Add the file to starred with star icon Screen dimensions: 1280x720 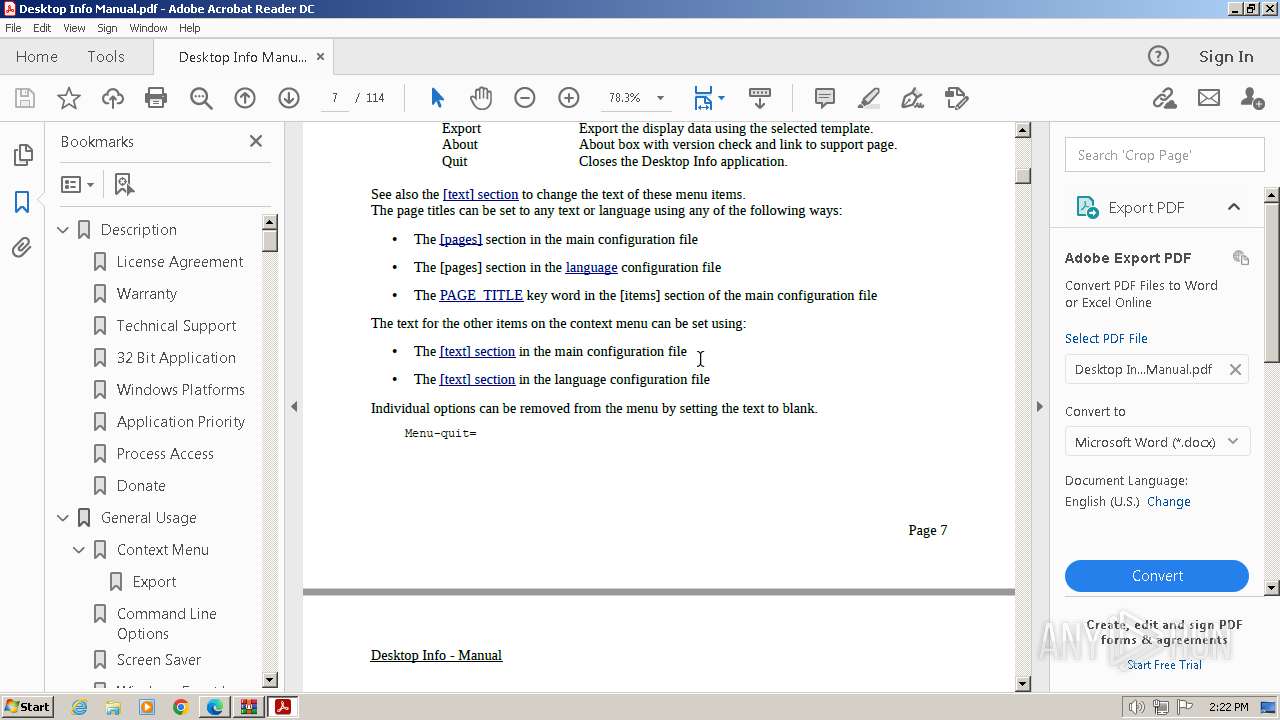(69, 98)
